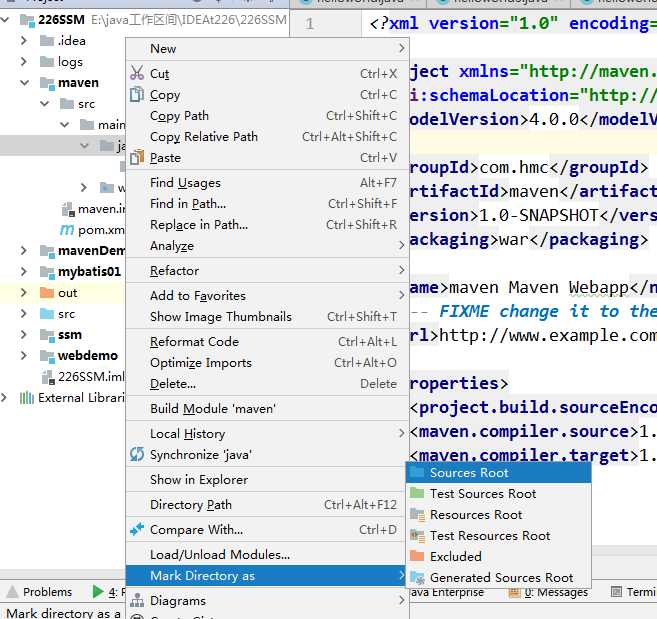Click the Cut scissors icon
657x619 pixels.
click(137, 73)
